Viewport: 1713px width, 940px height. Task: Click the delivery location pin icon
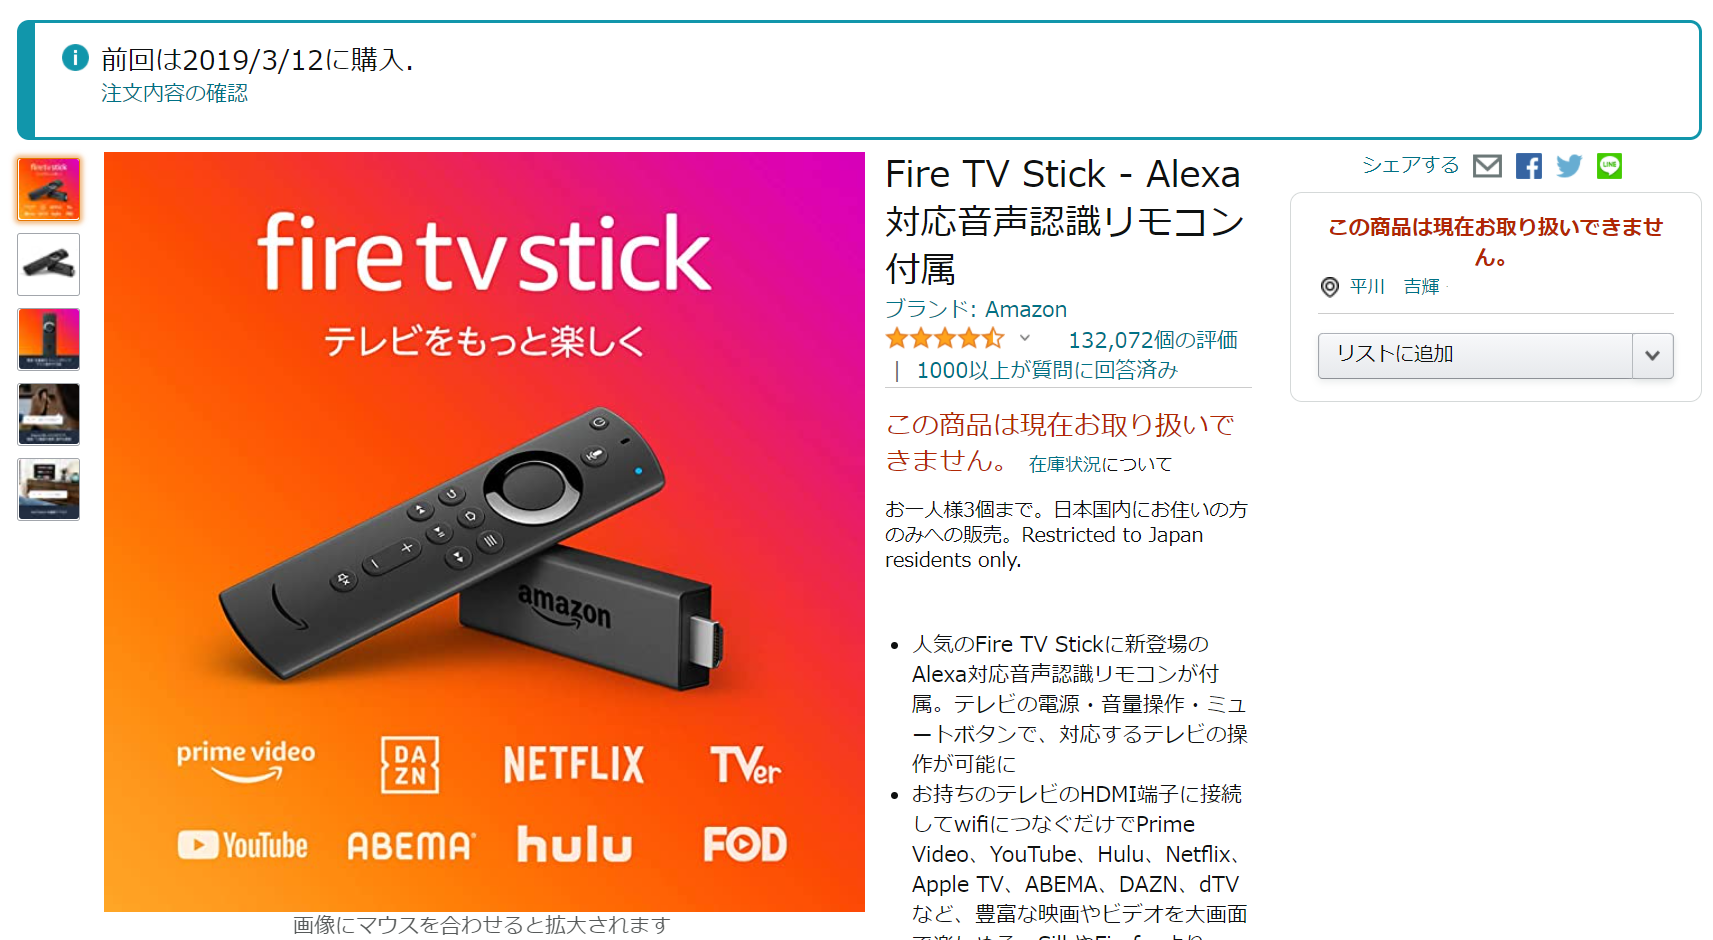pyautogui.click(x=1330, y=287)
